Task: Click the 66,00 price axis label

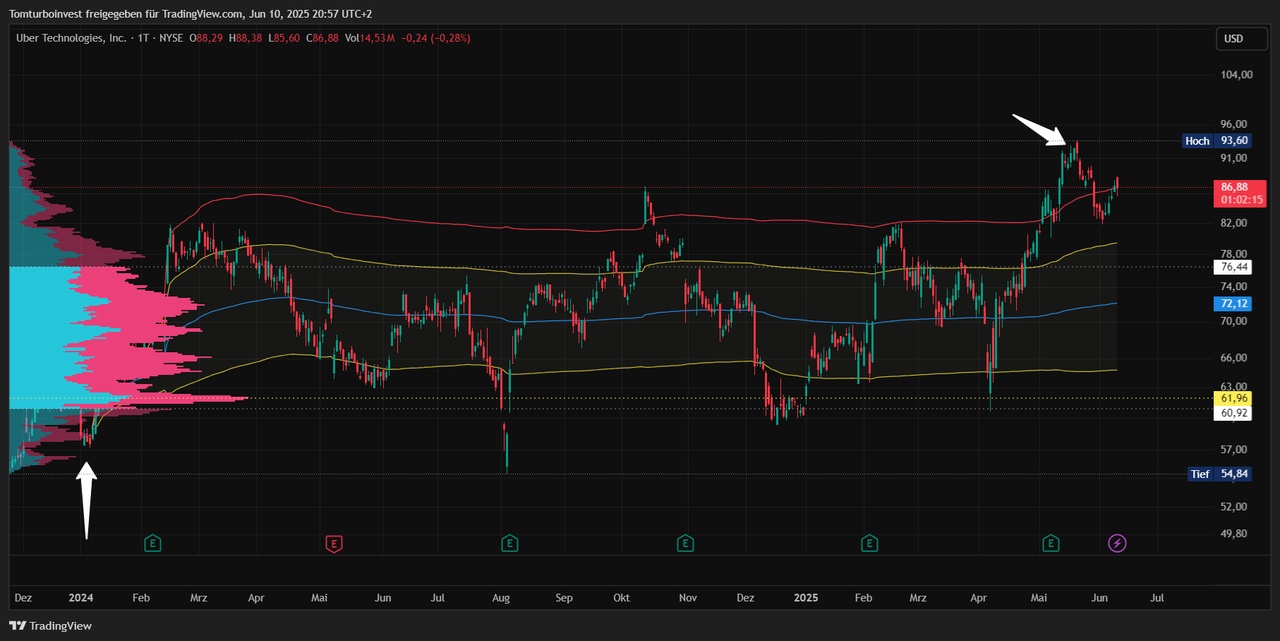Action: pyautogui.click(x=1233, y=357)
